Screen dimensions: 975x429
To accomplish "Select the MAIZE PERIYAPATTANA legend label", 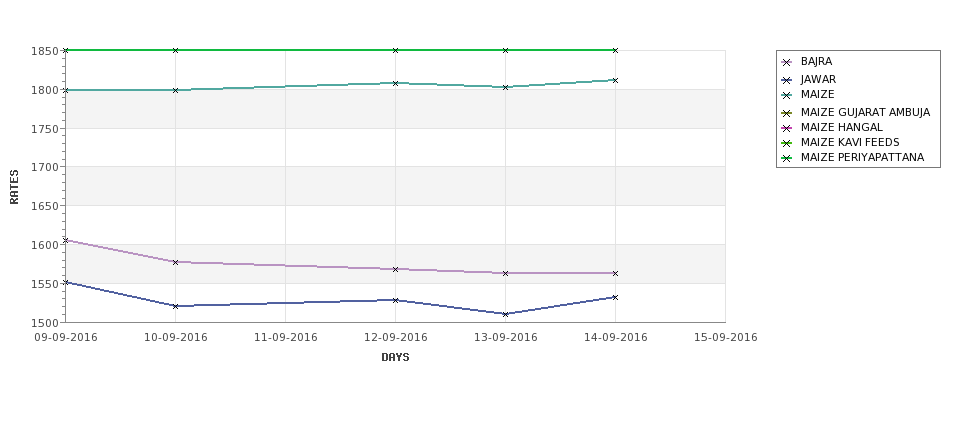I will (x=862, y=157).
